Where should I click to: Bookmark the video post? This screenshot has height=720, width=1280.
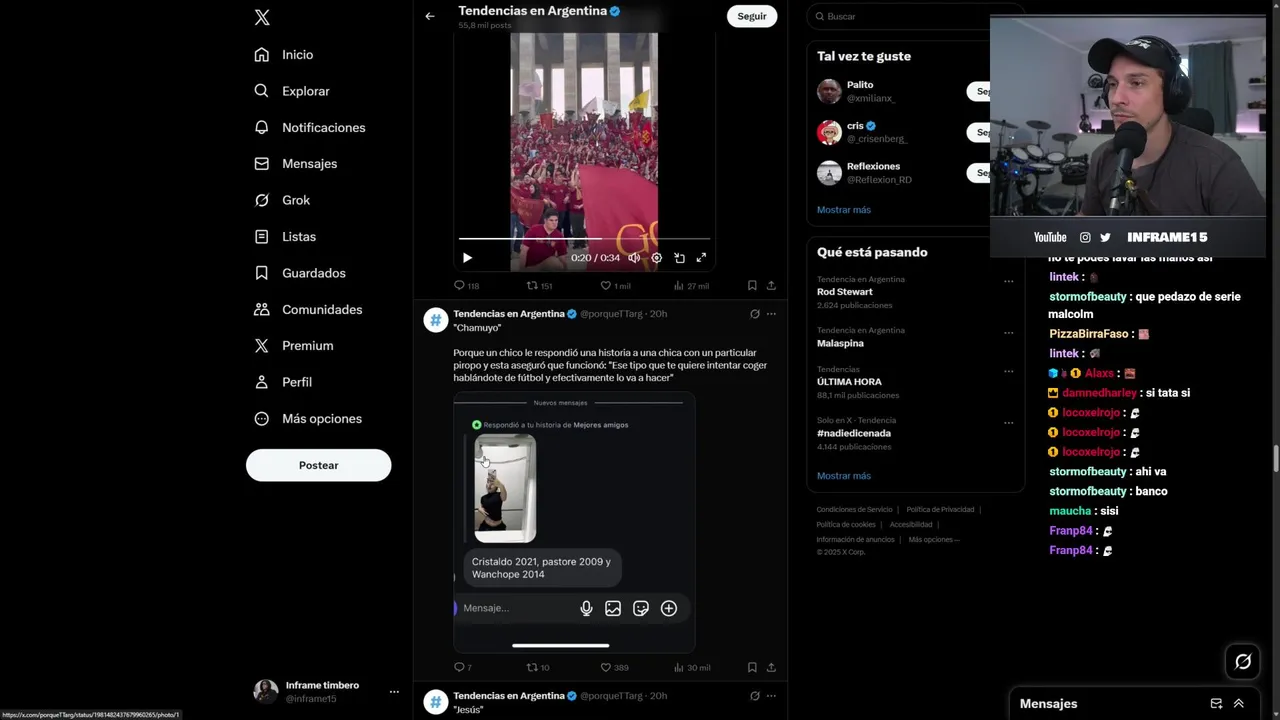752,286
